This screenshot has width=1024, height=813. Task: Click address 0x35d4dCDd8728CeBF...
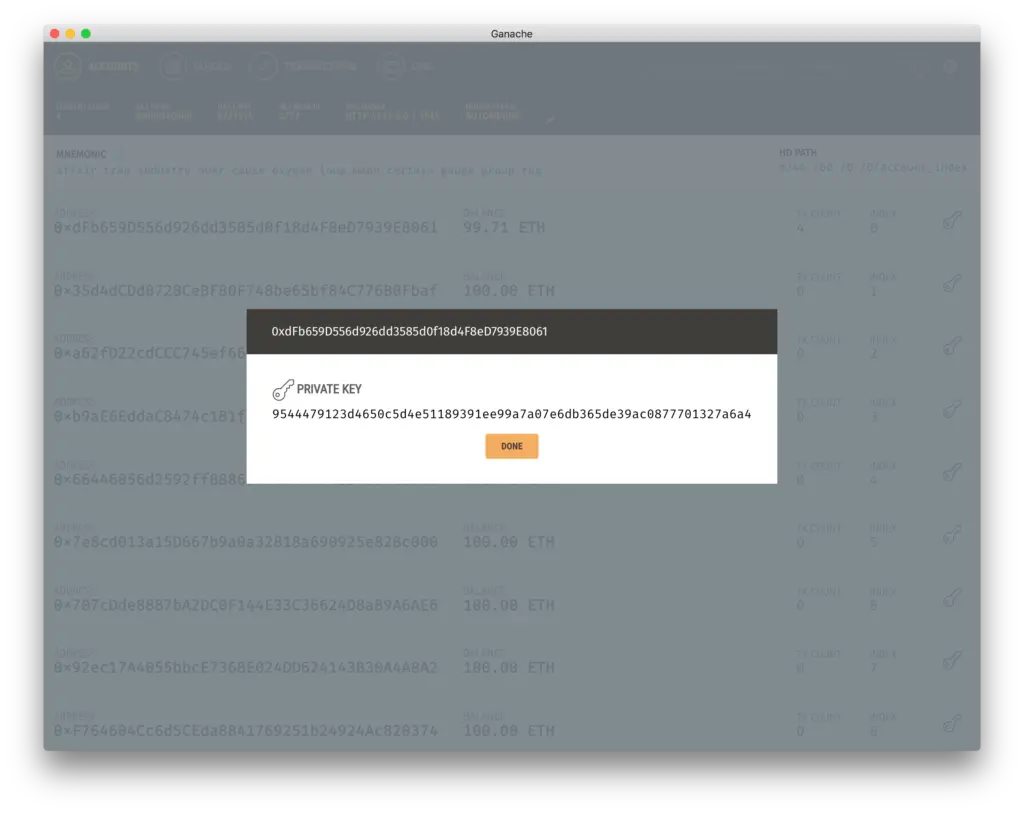(x=246, y=291)
